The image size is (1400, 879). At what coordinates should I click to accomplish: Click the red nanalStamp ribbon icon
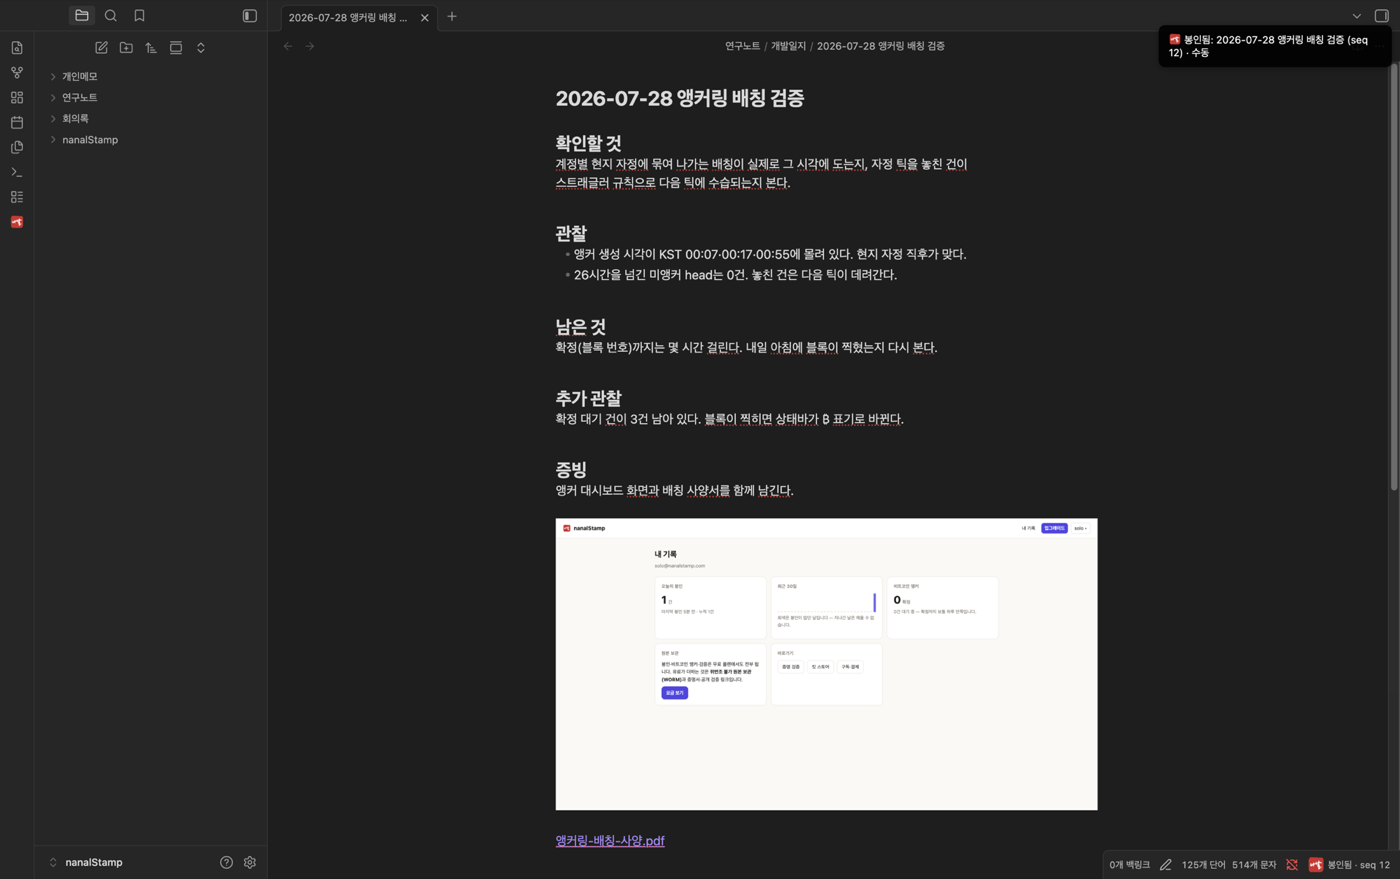tap(17, 222)
